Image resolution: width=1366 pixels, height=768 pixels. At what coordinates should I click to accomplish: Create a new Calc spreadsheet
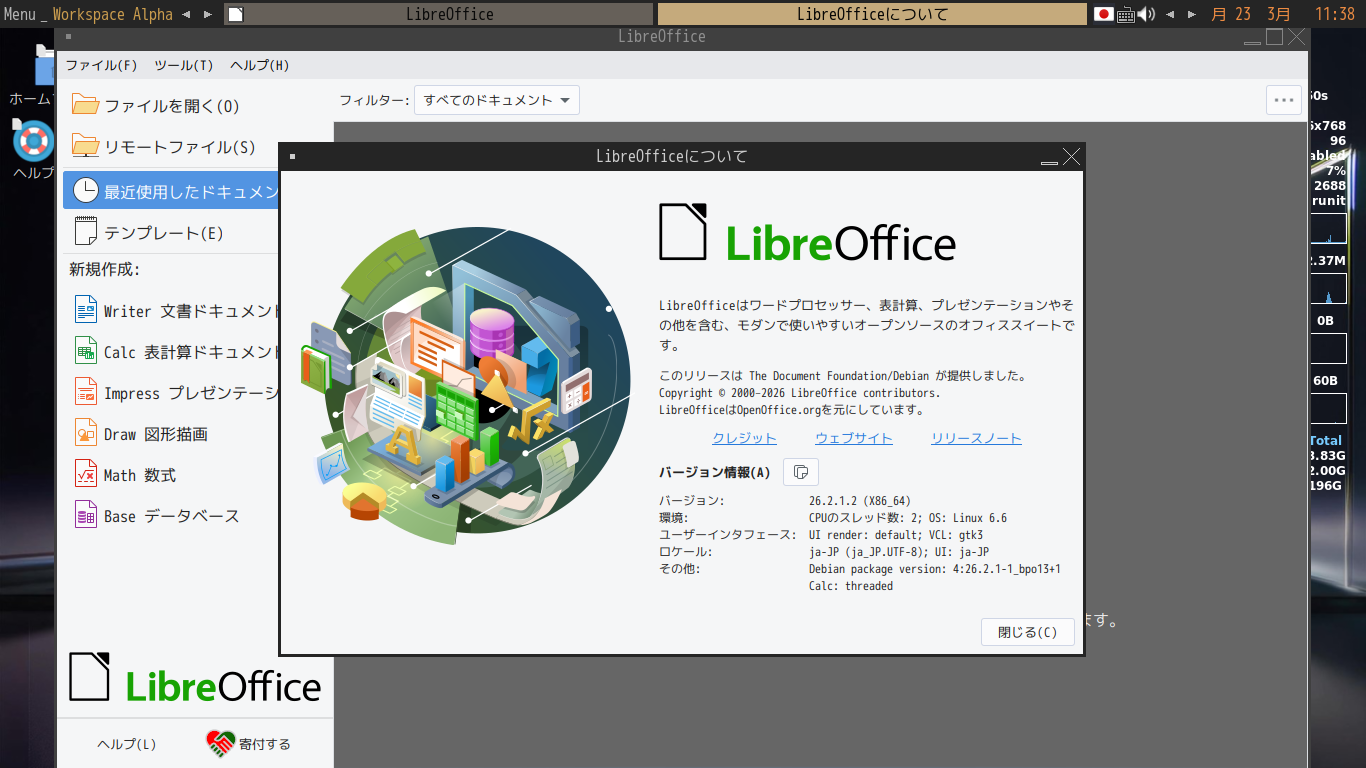(x=175, y=352)
